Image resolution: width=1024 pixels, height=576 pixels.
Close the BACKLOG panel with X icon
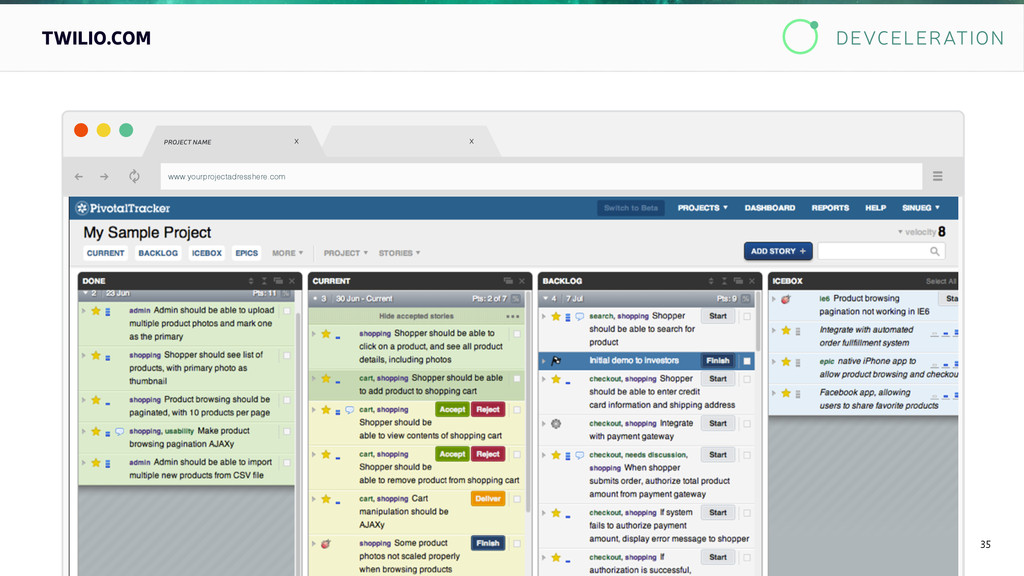tap(752, 281)
